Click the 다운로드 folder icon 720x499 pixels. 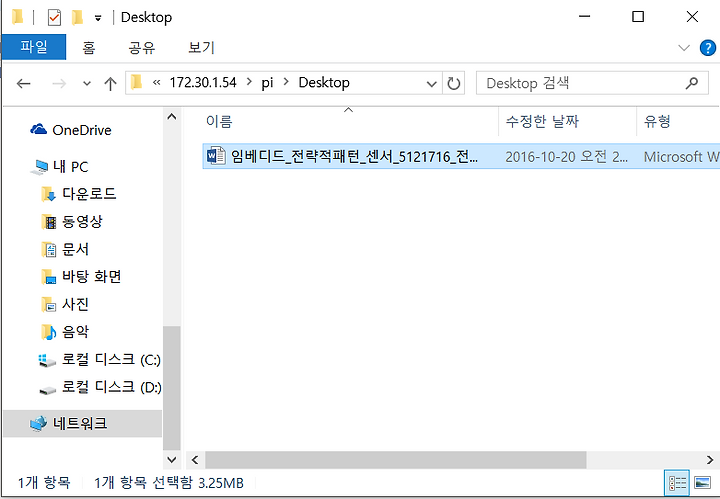[49, 194]
